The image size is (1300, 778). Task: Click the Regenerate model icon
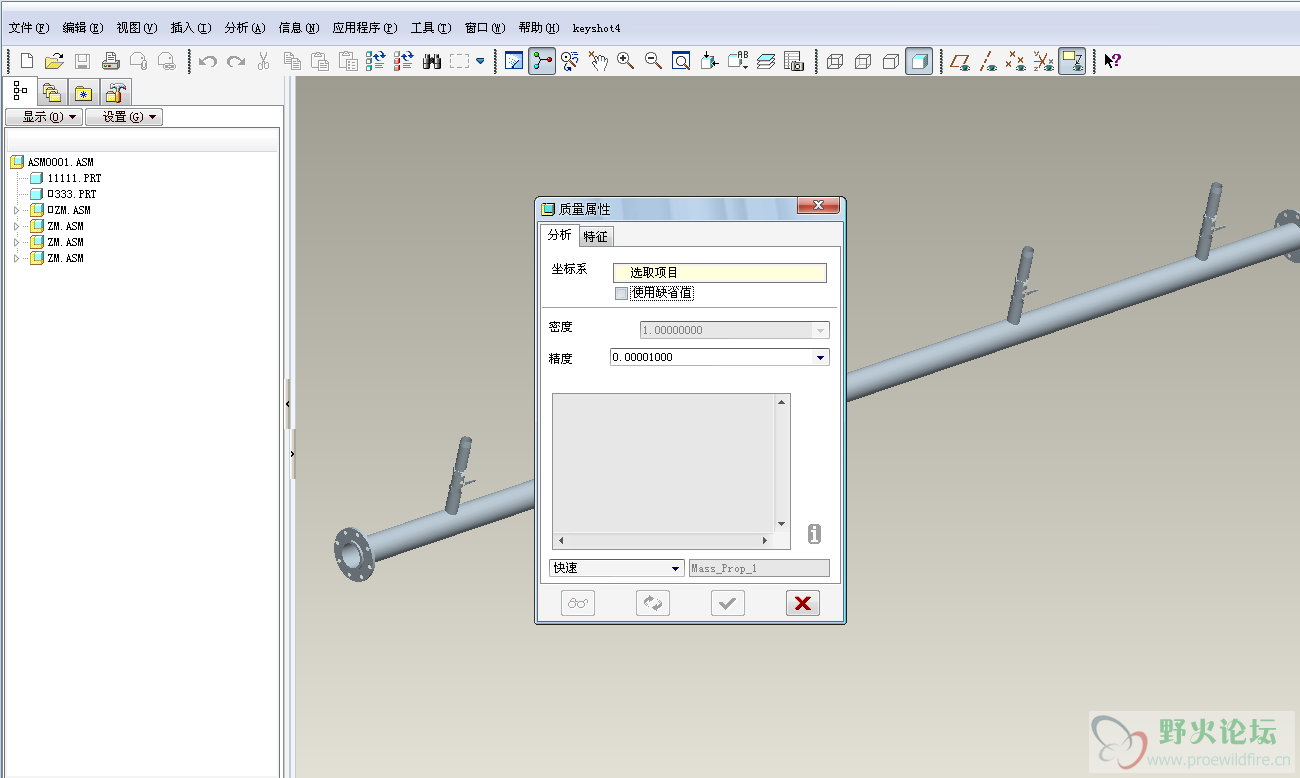[375, 61]
